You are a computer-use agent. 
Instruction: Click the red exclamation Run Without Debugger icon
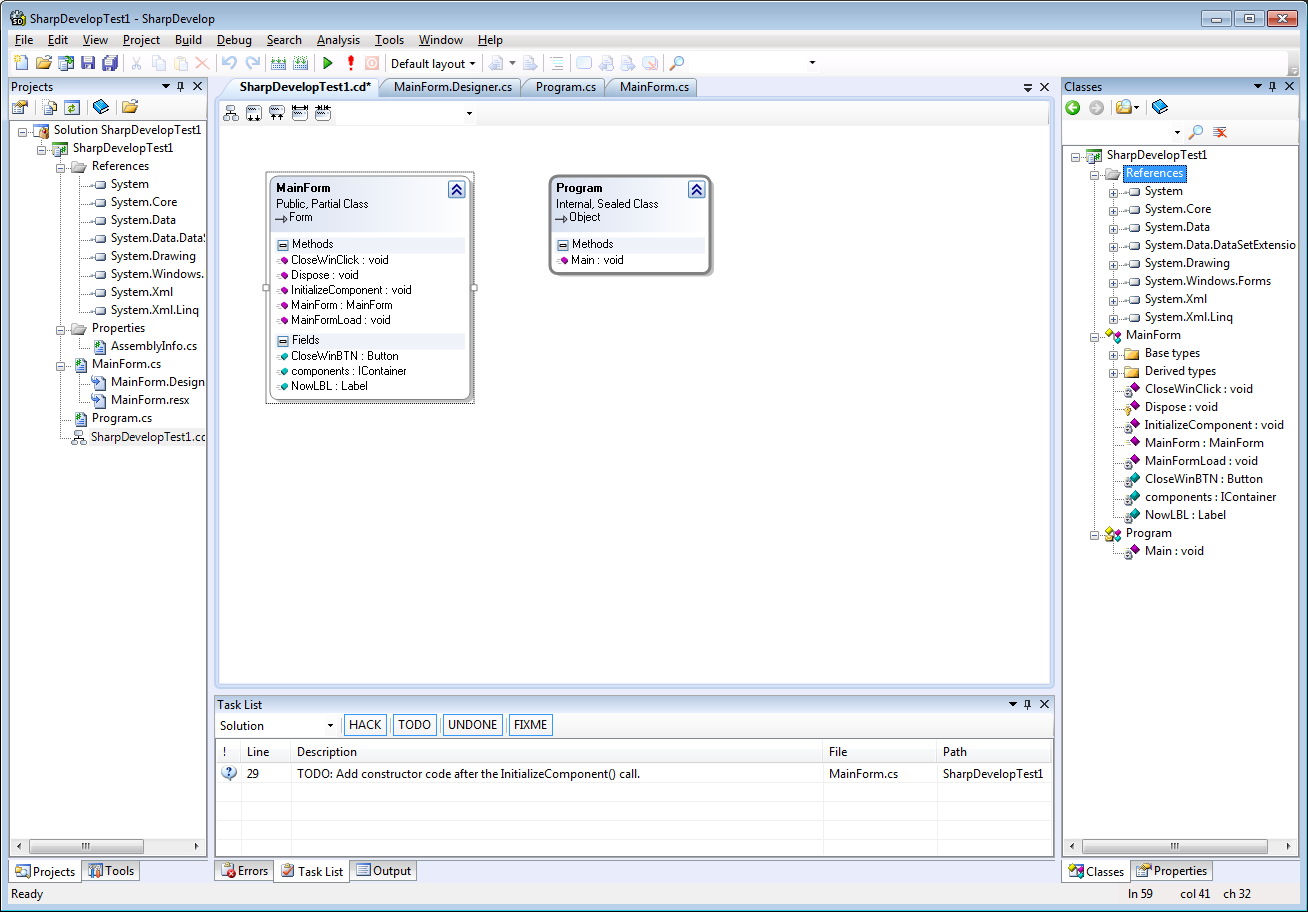pos(350,63)
